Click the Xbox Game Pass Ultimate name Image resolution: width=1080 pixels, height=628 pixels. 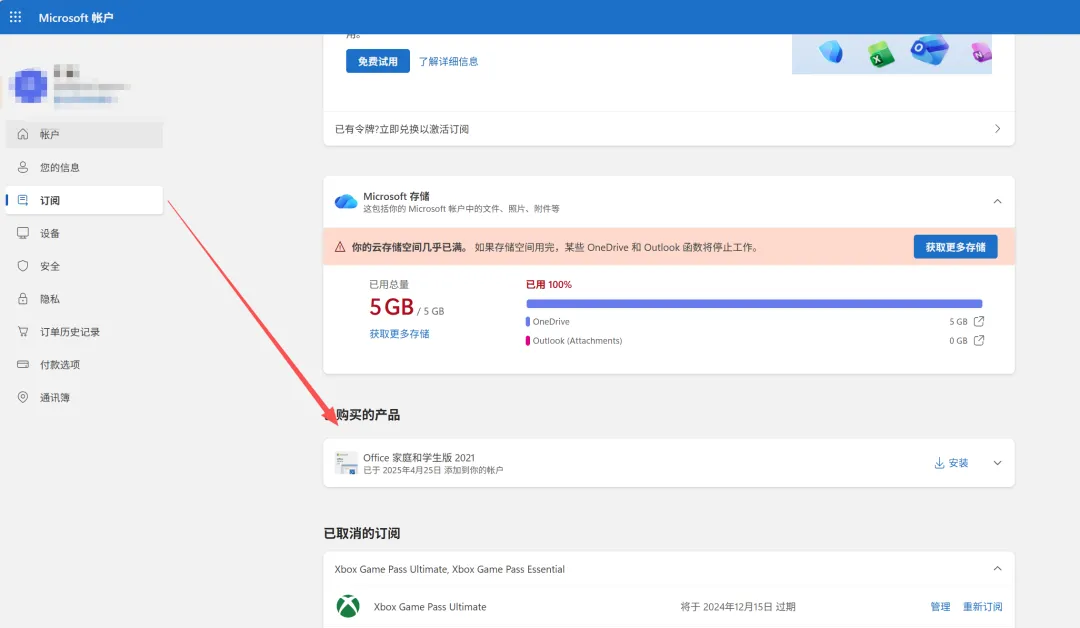tap(430, 607)
